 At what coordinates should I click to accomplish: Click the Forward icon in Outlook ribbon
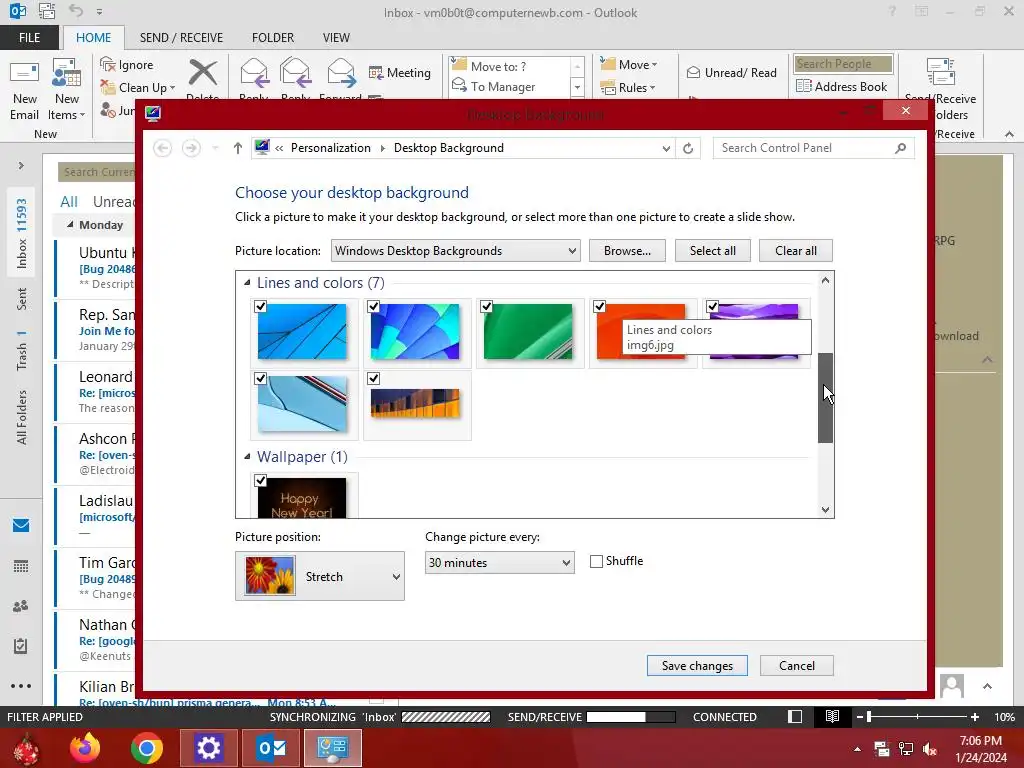click(x=341, y=72)
